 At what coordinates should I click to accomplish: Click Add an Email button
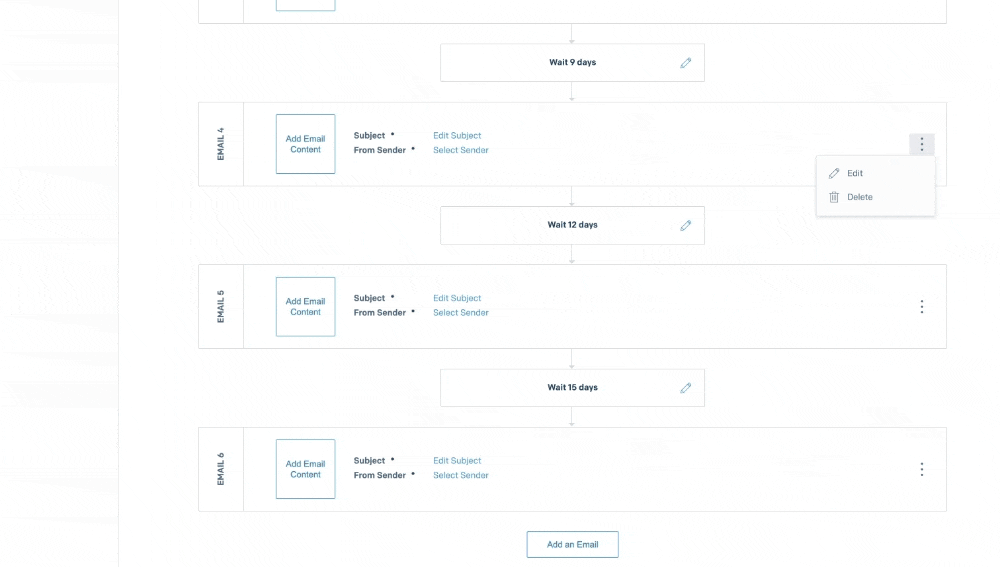point(572,544)
